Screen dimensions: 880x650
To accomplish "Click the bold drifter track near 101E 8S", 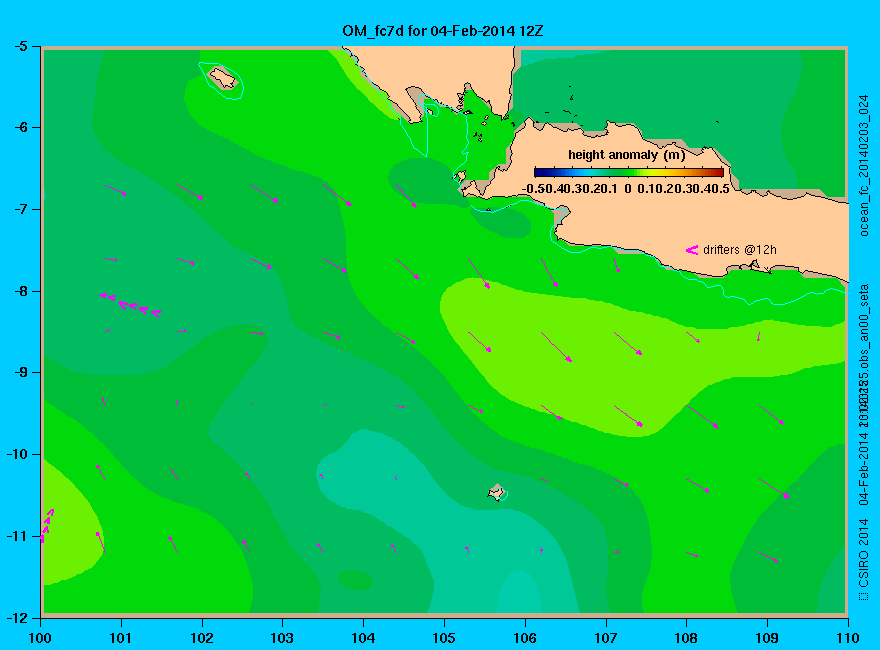I will (x=130, y=304).
